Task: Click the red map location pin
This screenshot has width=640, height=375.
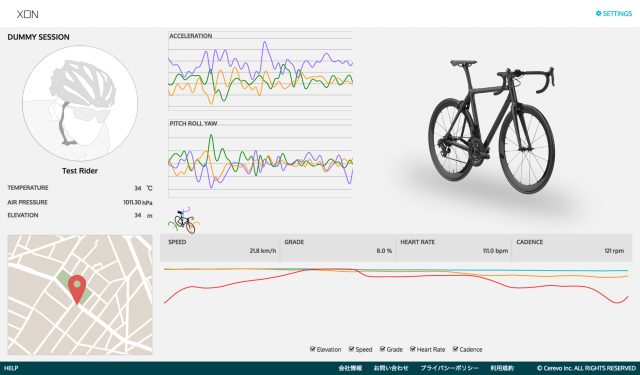Action: coord(77,289)
